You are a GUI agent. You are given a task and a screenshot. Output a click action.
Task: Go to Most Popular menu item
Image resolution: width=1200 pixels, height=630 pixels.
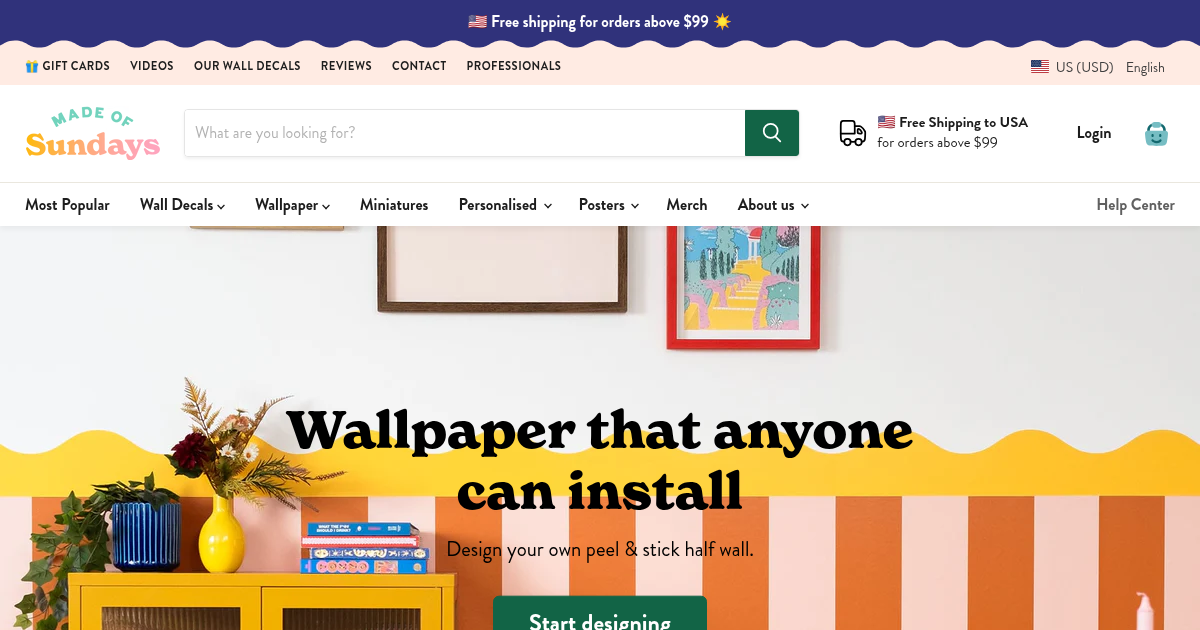tap(67, 205)
